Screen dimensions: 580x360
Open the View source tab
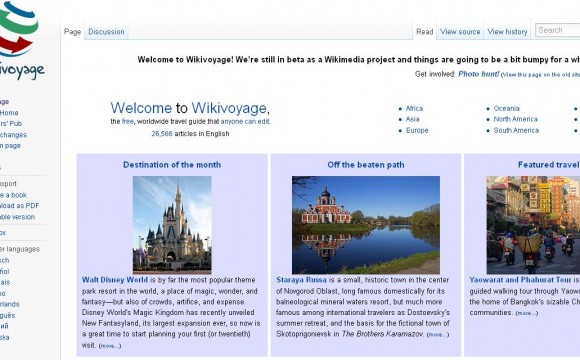tap(460, 32)
